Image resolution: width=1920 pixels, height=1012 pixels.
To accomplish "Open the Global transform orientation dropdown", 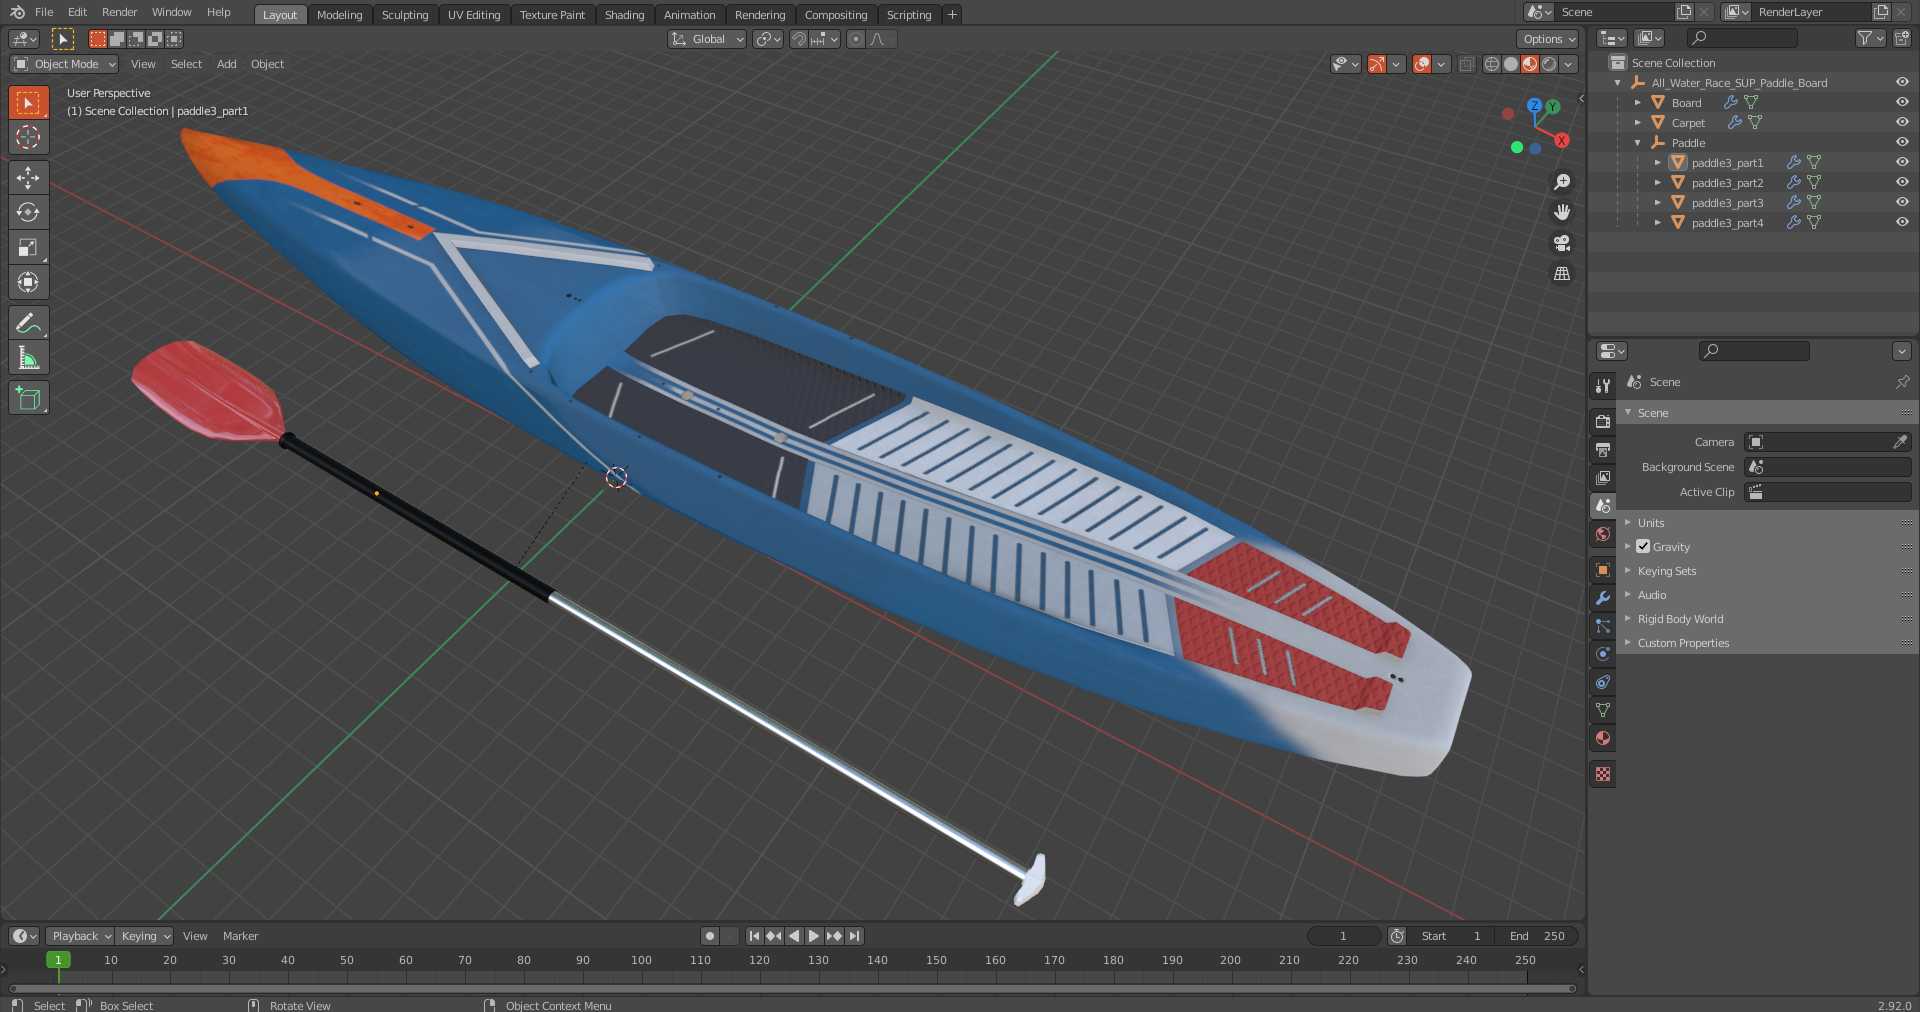I will coord(708,39).
